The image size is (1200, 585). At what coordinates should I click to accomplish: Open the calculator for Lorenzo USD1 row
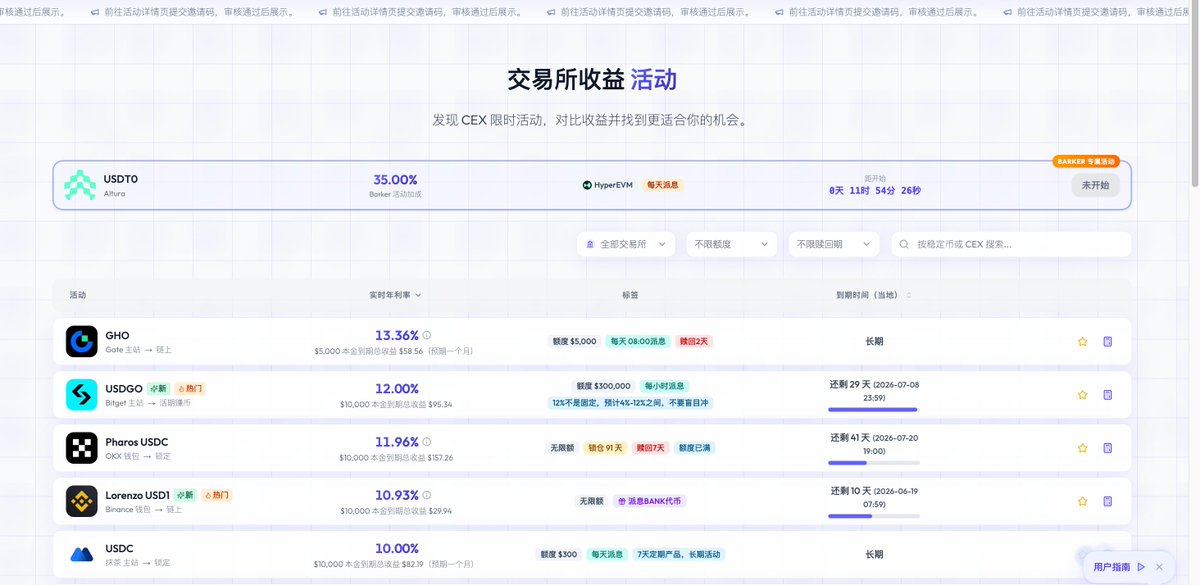point(1108,501)
